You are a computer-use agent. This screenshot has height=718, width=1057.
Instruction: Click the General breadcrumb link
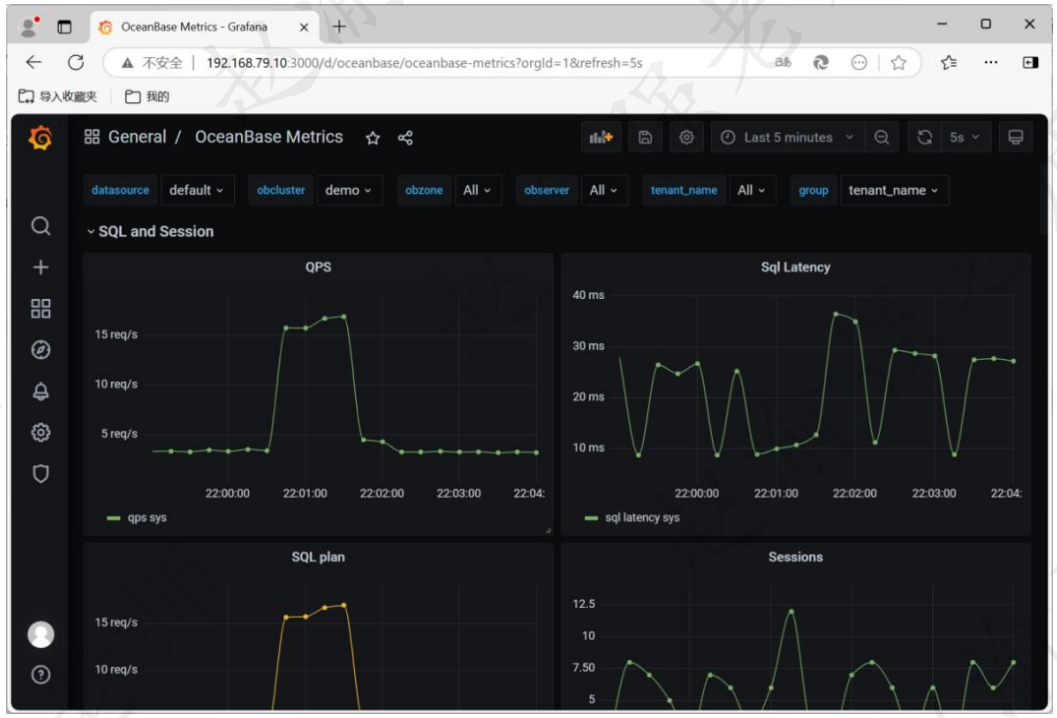point(137,137)
